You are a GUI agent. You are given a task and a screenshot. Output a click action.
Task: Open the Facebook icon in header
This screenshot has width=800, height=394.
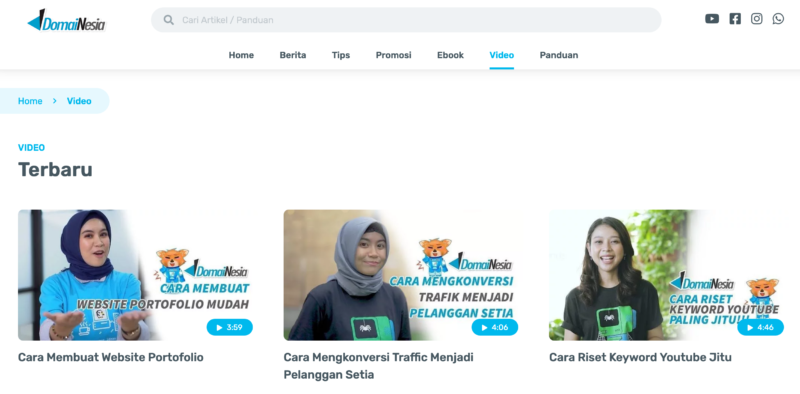tap(735, 19)
